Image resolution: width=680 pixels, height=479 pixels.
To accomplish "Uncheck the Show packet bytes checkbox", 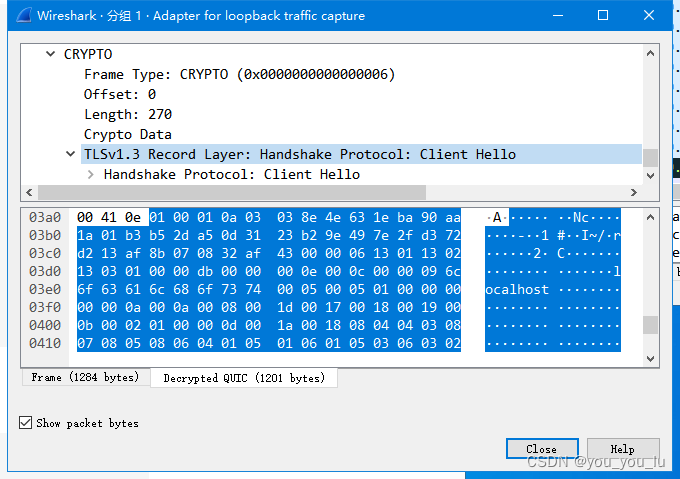I will click(25, 422).
